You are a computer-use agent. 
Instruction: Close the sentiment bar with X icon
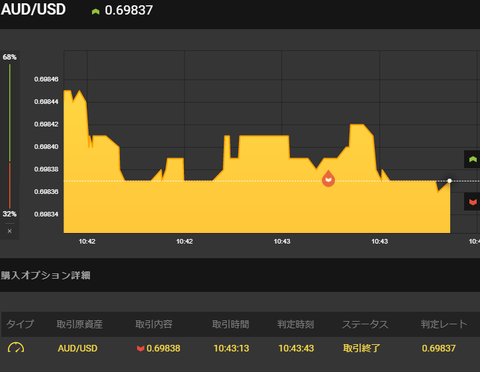pyautogui.click(x=10, y=231)
